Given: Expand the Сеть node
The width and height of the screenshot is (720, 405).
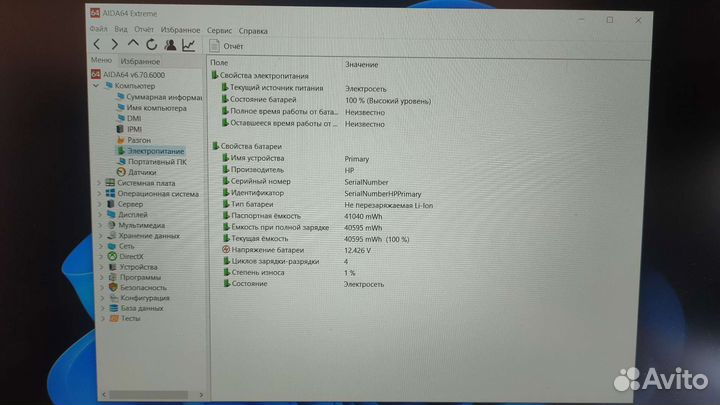Looking at the screenshot, I should (101, 246).
